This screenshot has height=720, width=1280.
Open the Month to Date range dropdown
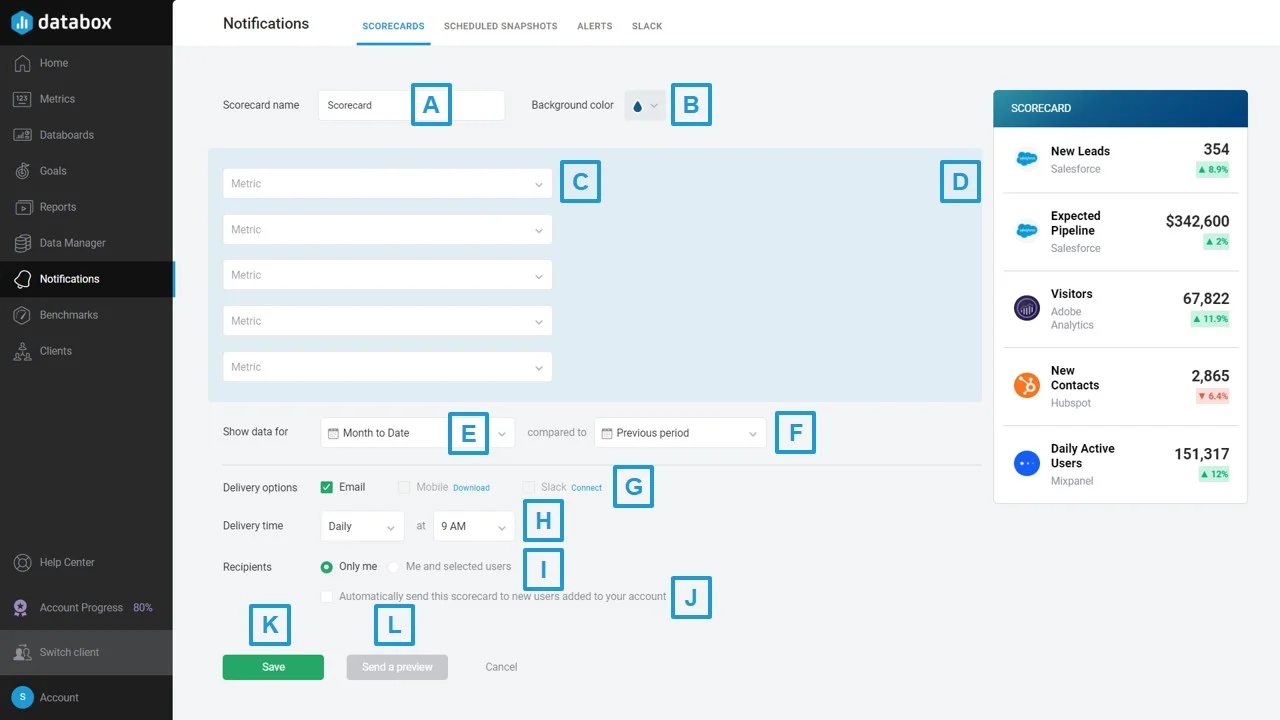pos(417,433)
